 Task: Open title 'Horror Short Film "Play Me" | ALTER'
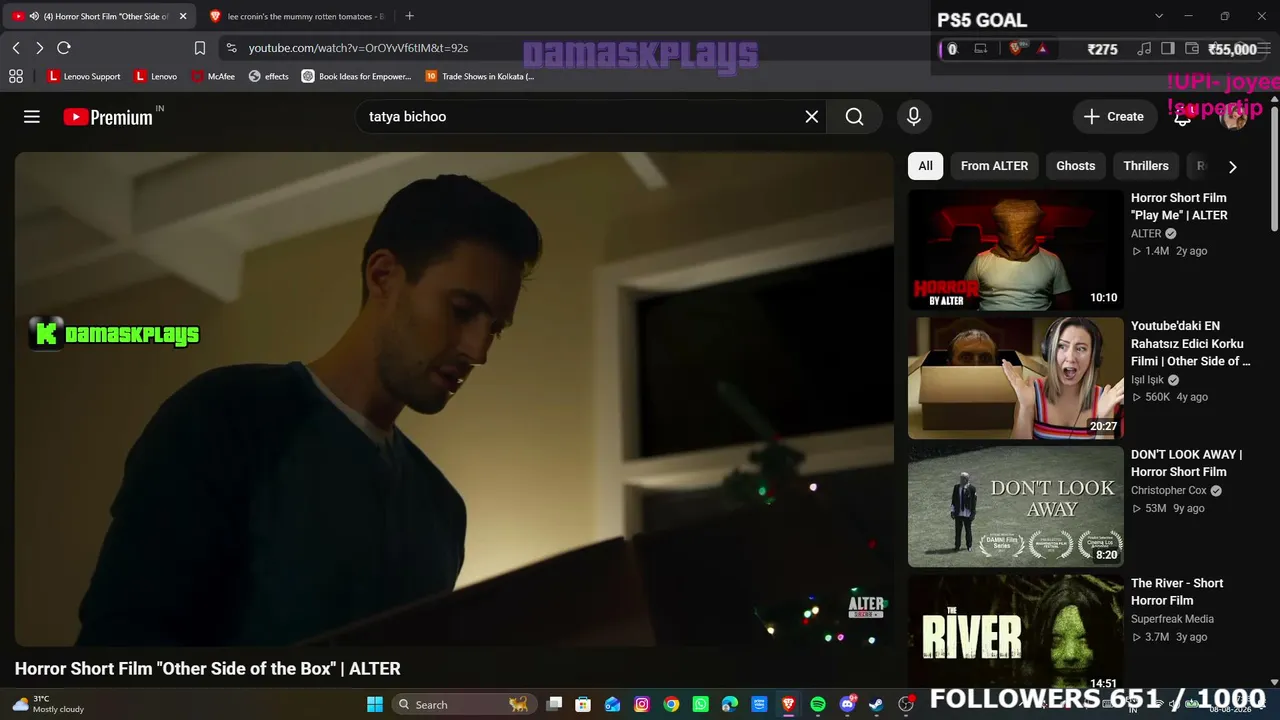[x=1179, y=206]
